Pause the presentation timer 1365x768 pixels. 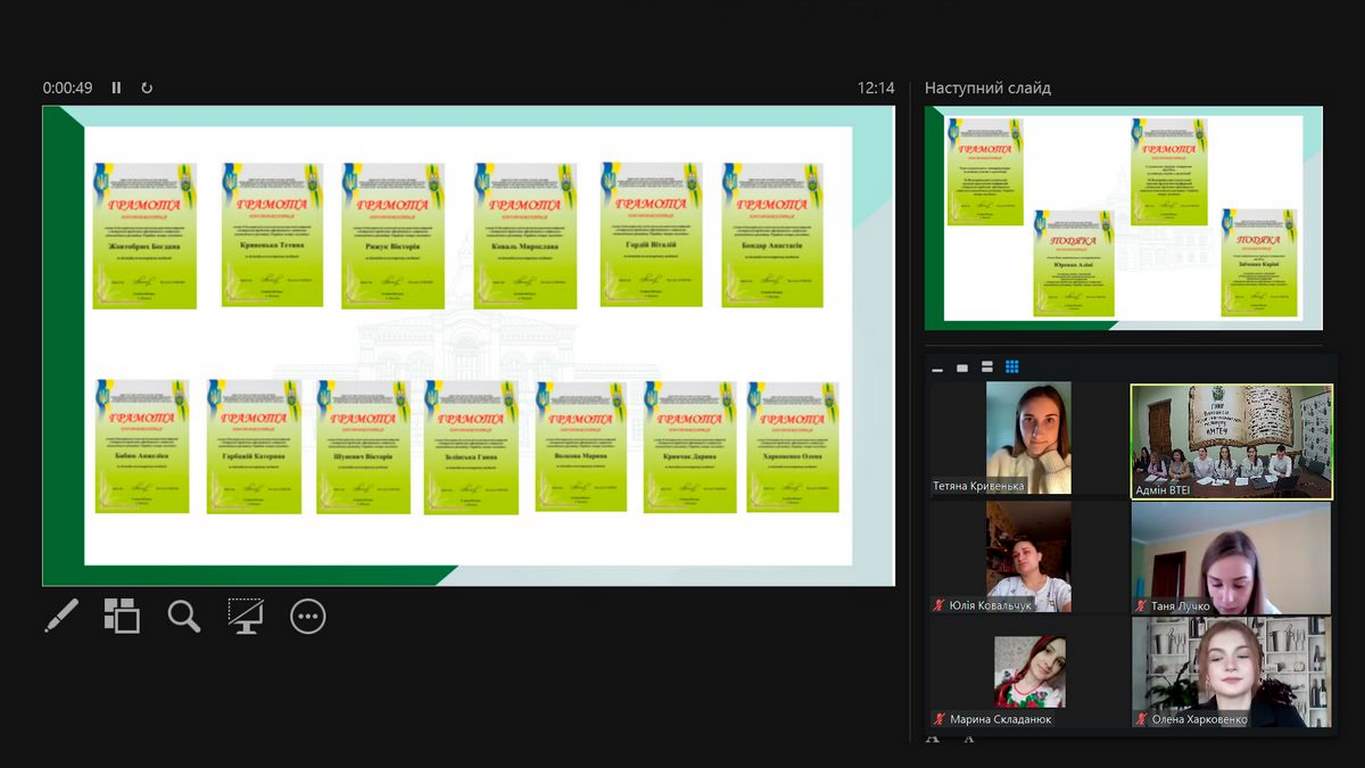click(116, 88)
